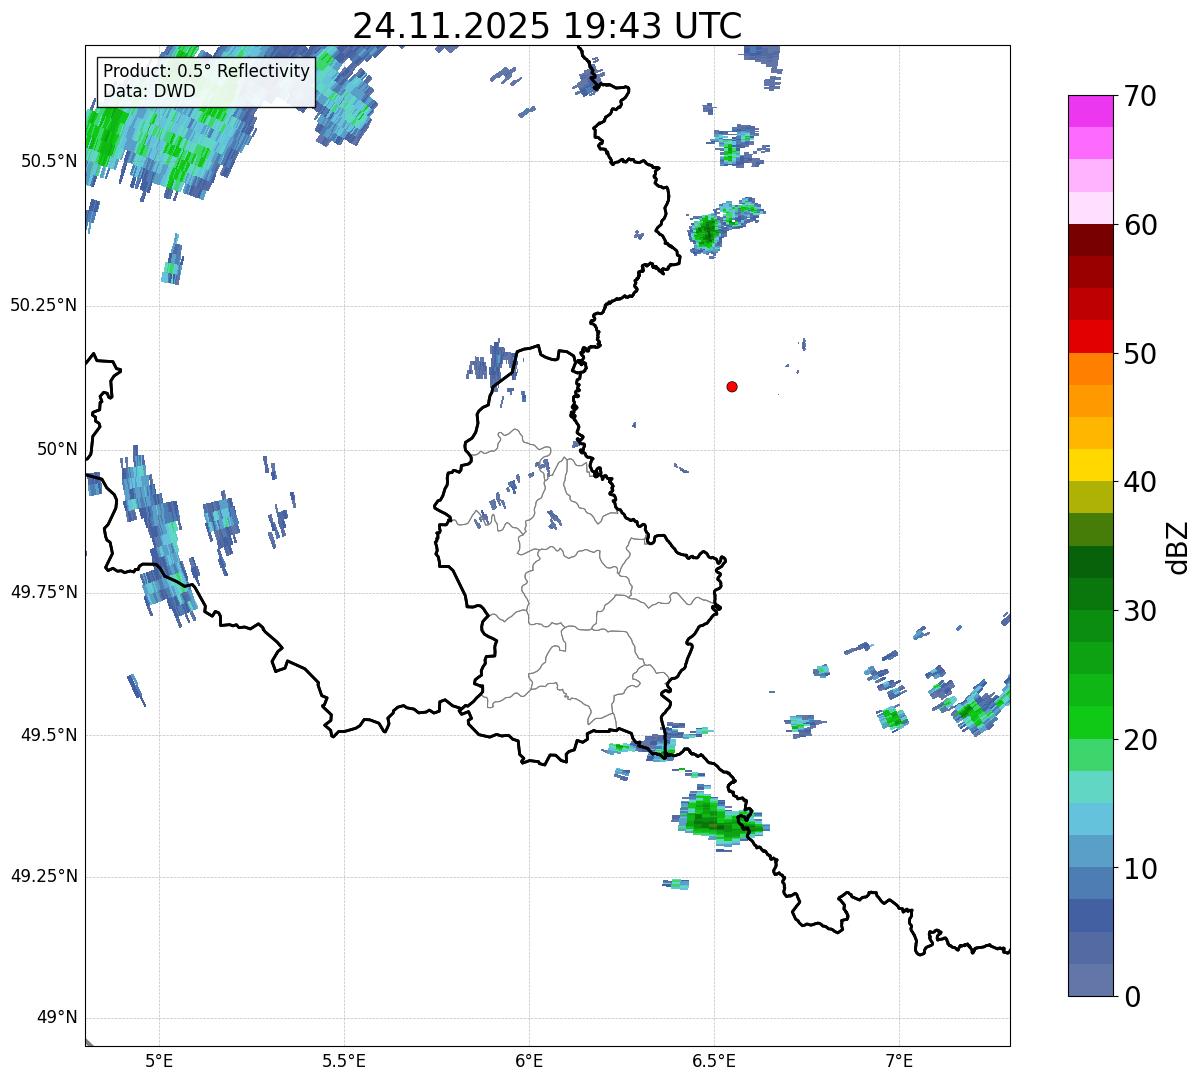1202x1081 pixels.
Task: Click the colorbar tick label 0
Action: coord(1132,997)
